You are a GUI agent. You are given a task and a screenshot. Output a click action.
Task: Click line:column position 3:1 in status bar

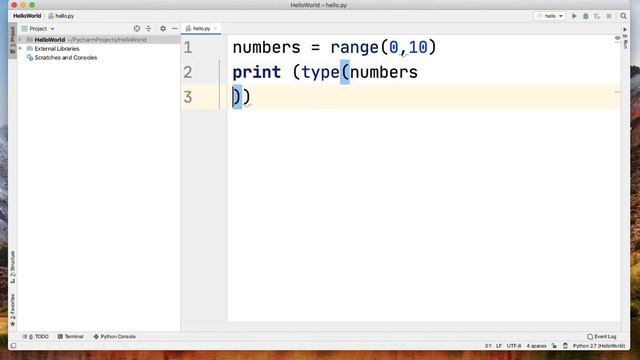click(x=488, y=346)
